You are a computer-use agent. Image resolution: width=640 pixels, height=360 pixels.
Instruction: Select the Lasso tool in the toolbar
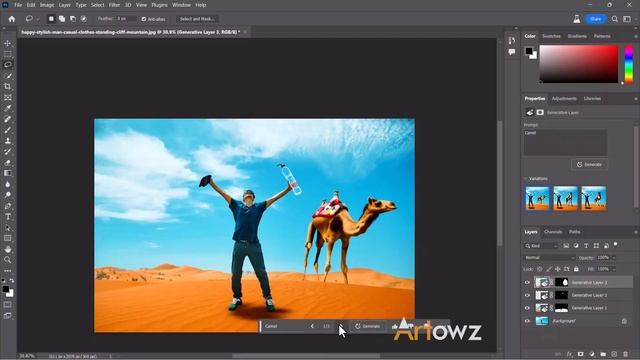click(x=7, y=64)
